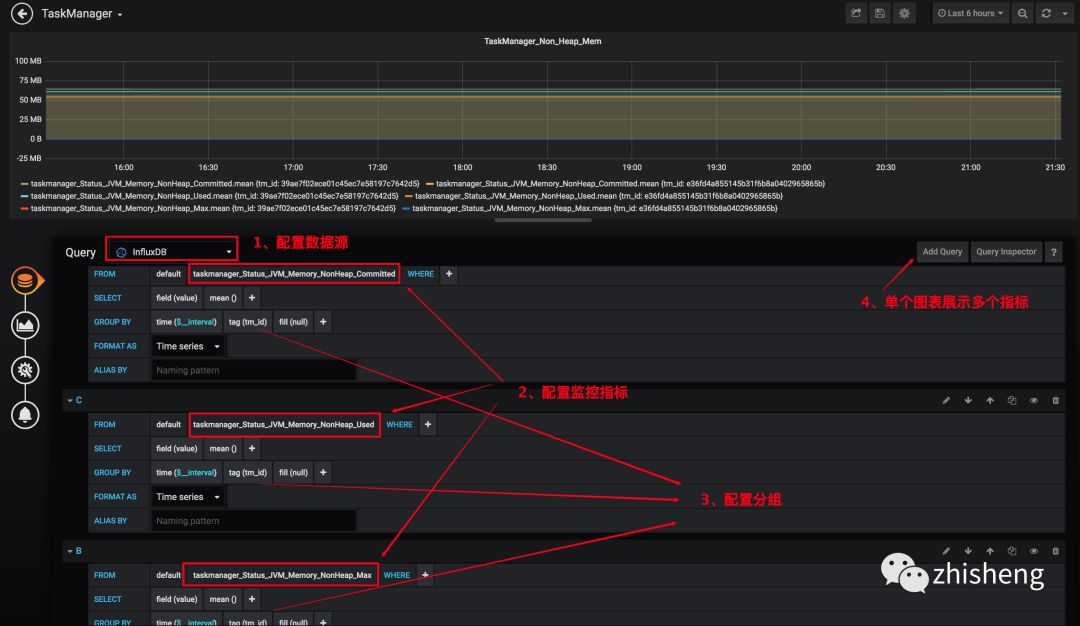This screenshot has width=1080, height=626.
Task: Move query B up
Action: pyautogui.click(x=990, y=551)
